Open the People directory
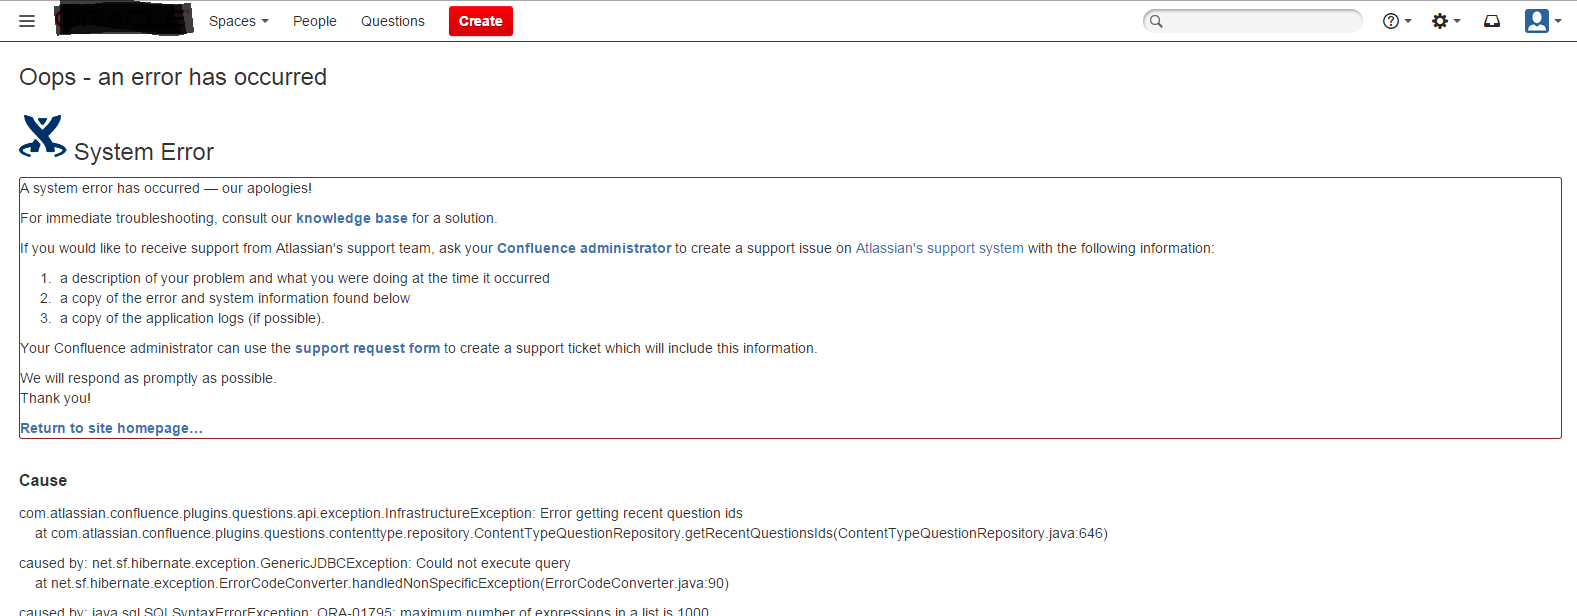 tap(314, 21)
